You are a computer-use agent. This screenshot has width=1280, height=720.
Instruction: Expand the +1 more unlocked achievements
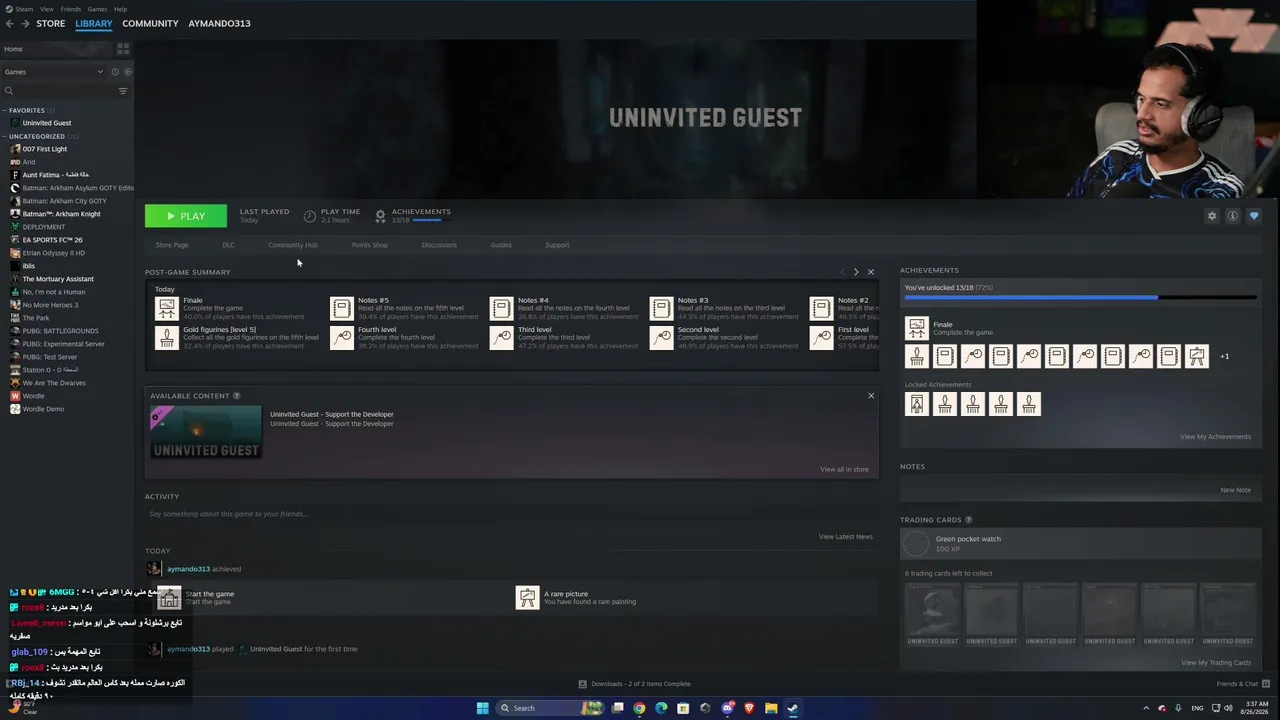1224,357
